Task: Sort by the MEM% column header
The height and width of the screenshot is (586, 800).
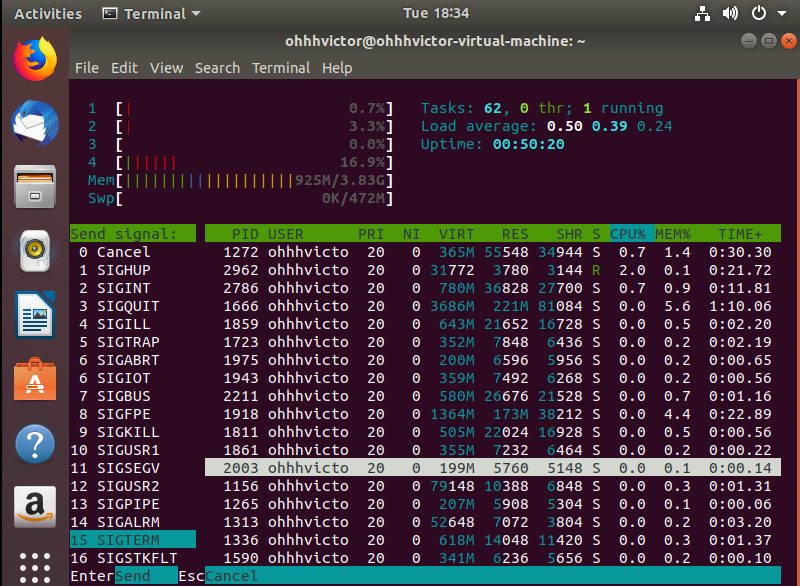Action: coord(672,234)
